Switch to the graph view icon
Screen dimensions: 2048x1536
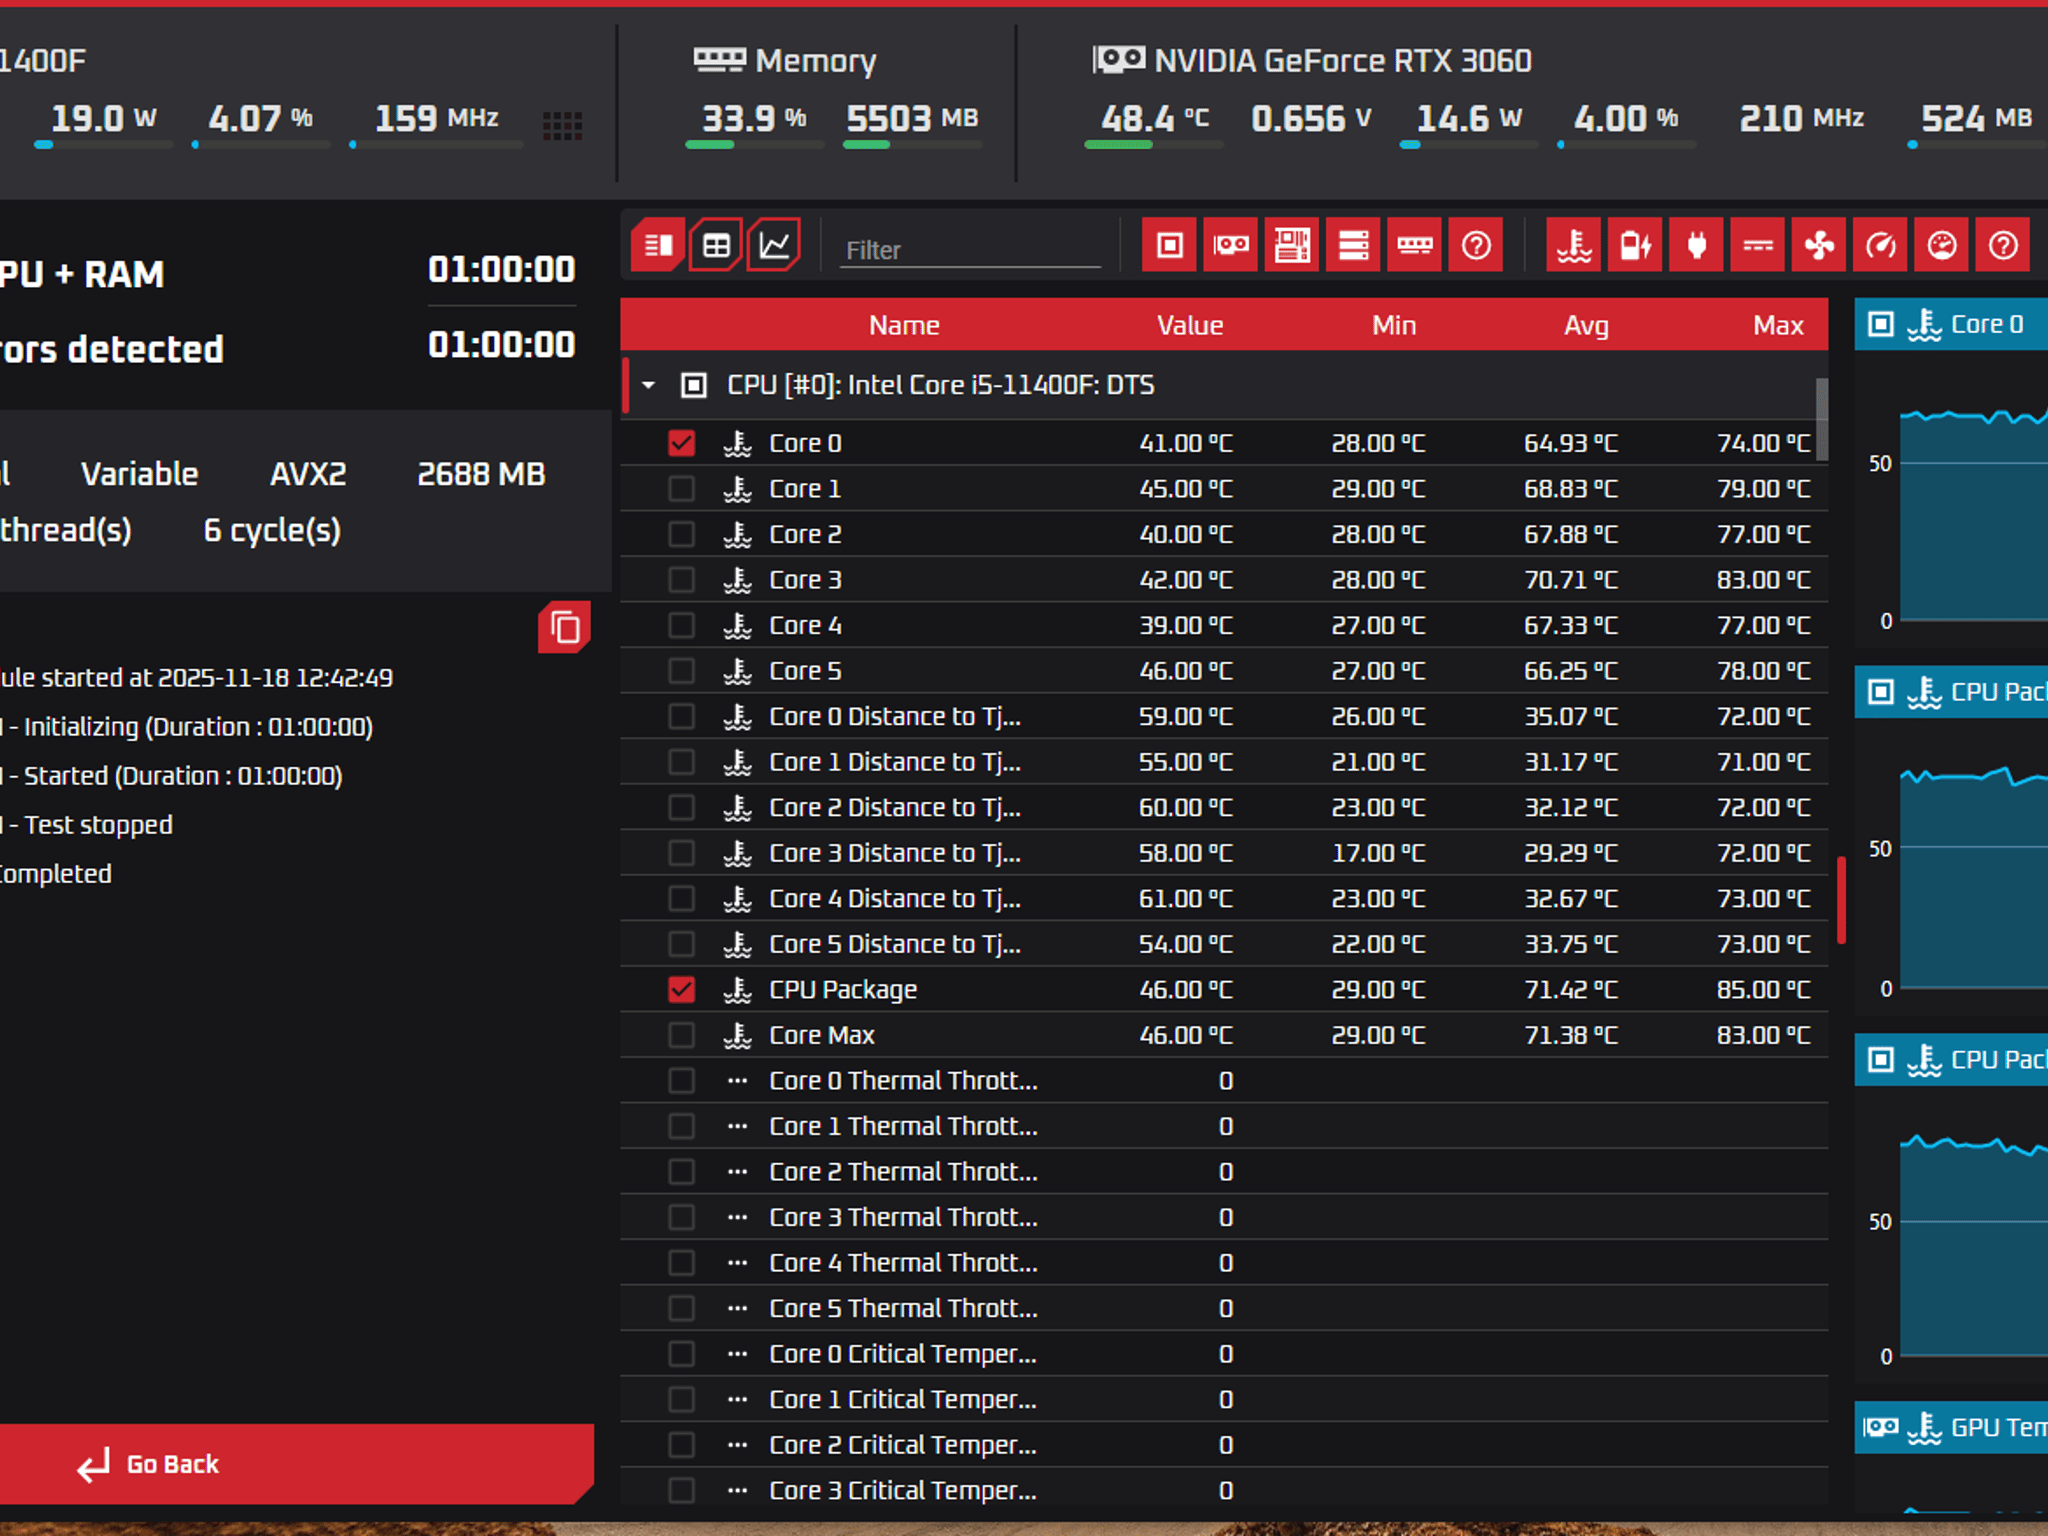775,245
